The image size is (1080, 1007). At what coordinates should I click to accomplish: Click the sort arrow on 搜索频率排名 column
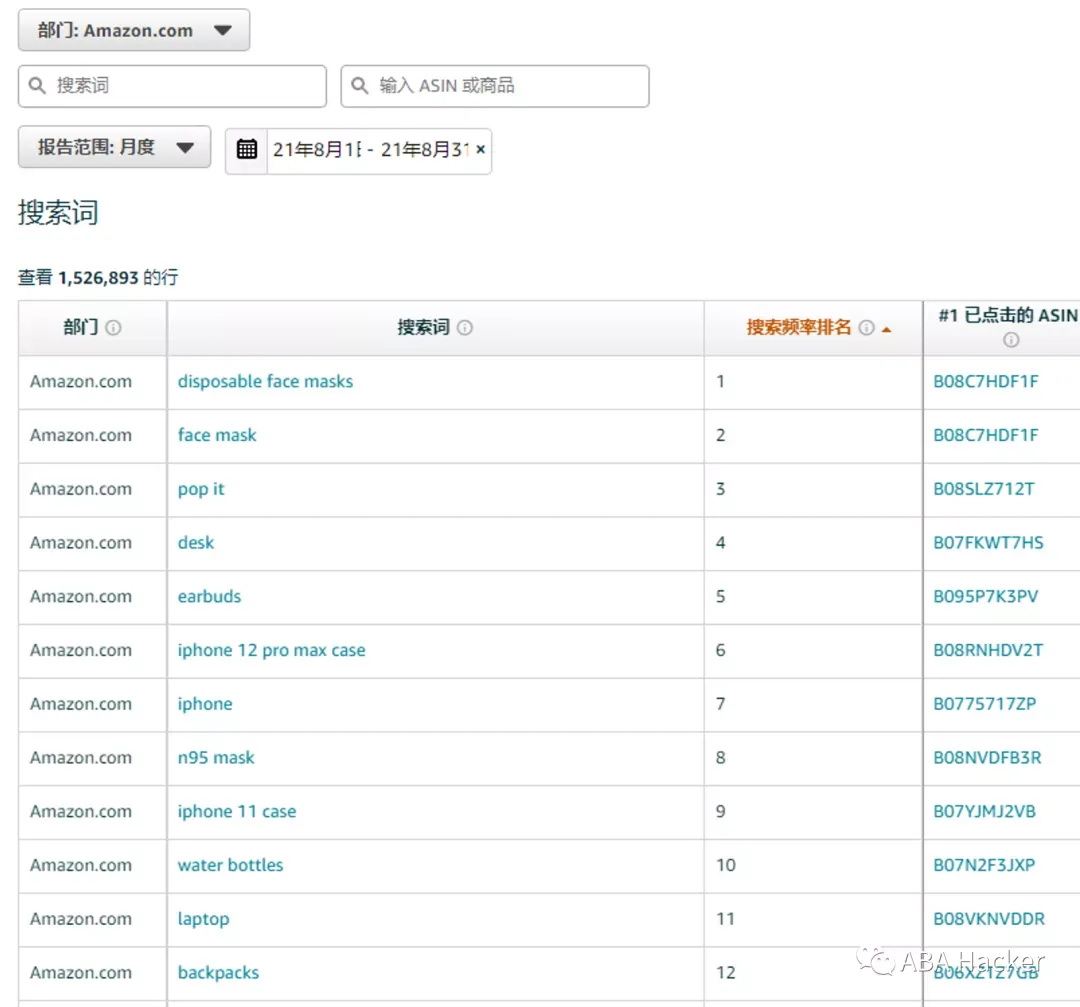pyautogui.click(x=886, y=330)
